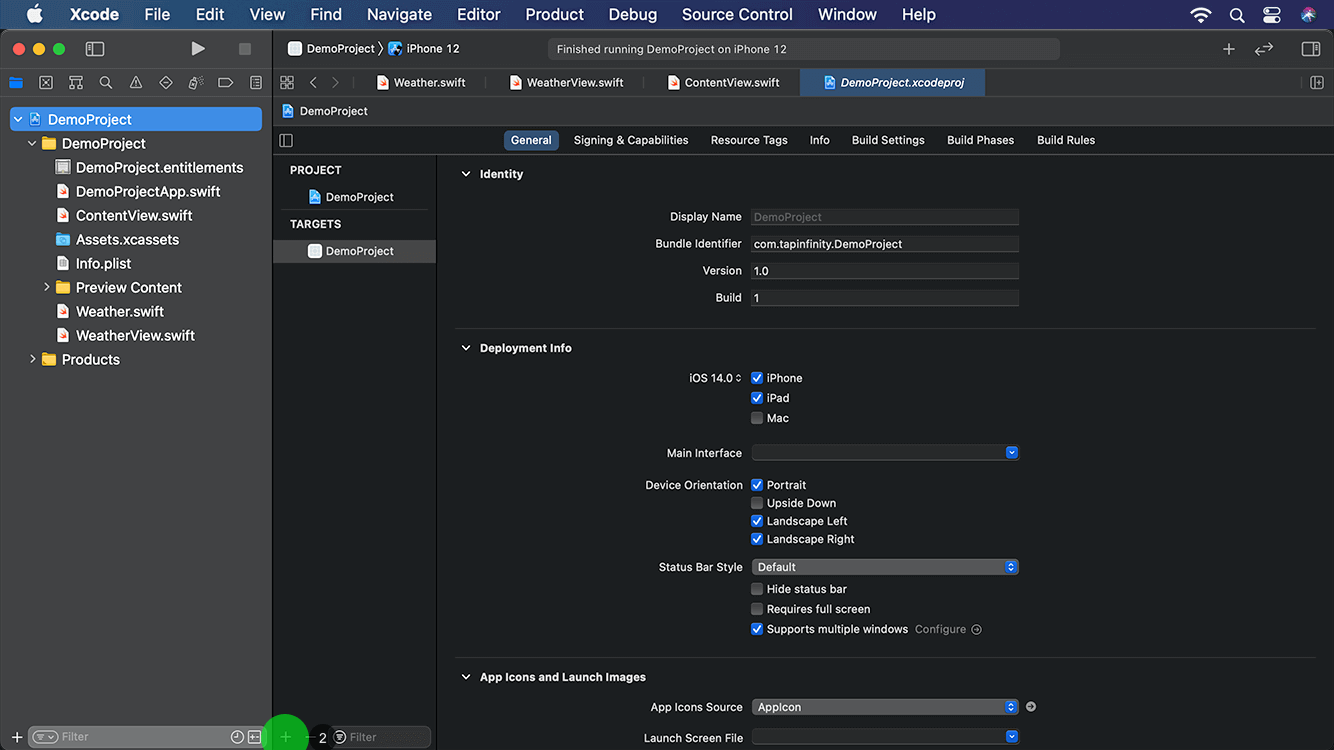Open the Source Control navigator icon

pyautogui.click(x=46, y=83)
